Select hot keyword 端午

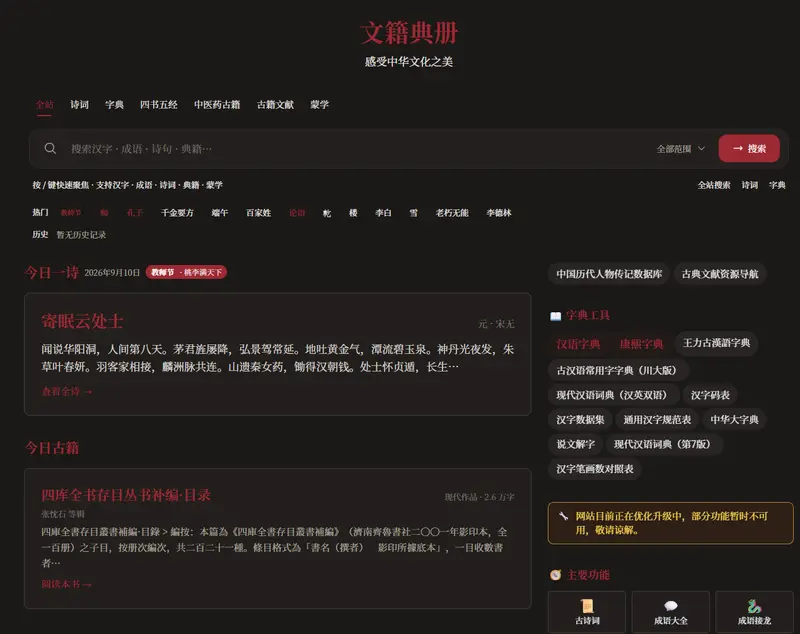tap(220, 213)
